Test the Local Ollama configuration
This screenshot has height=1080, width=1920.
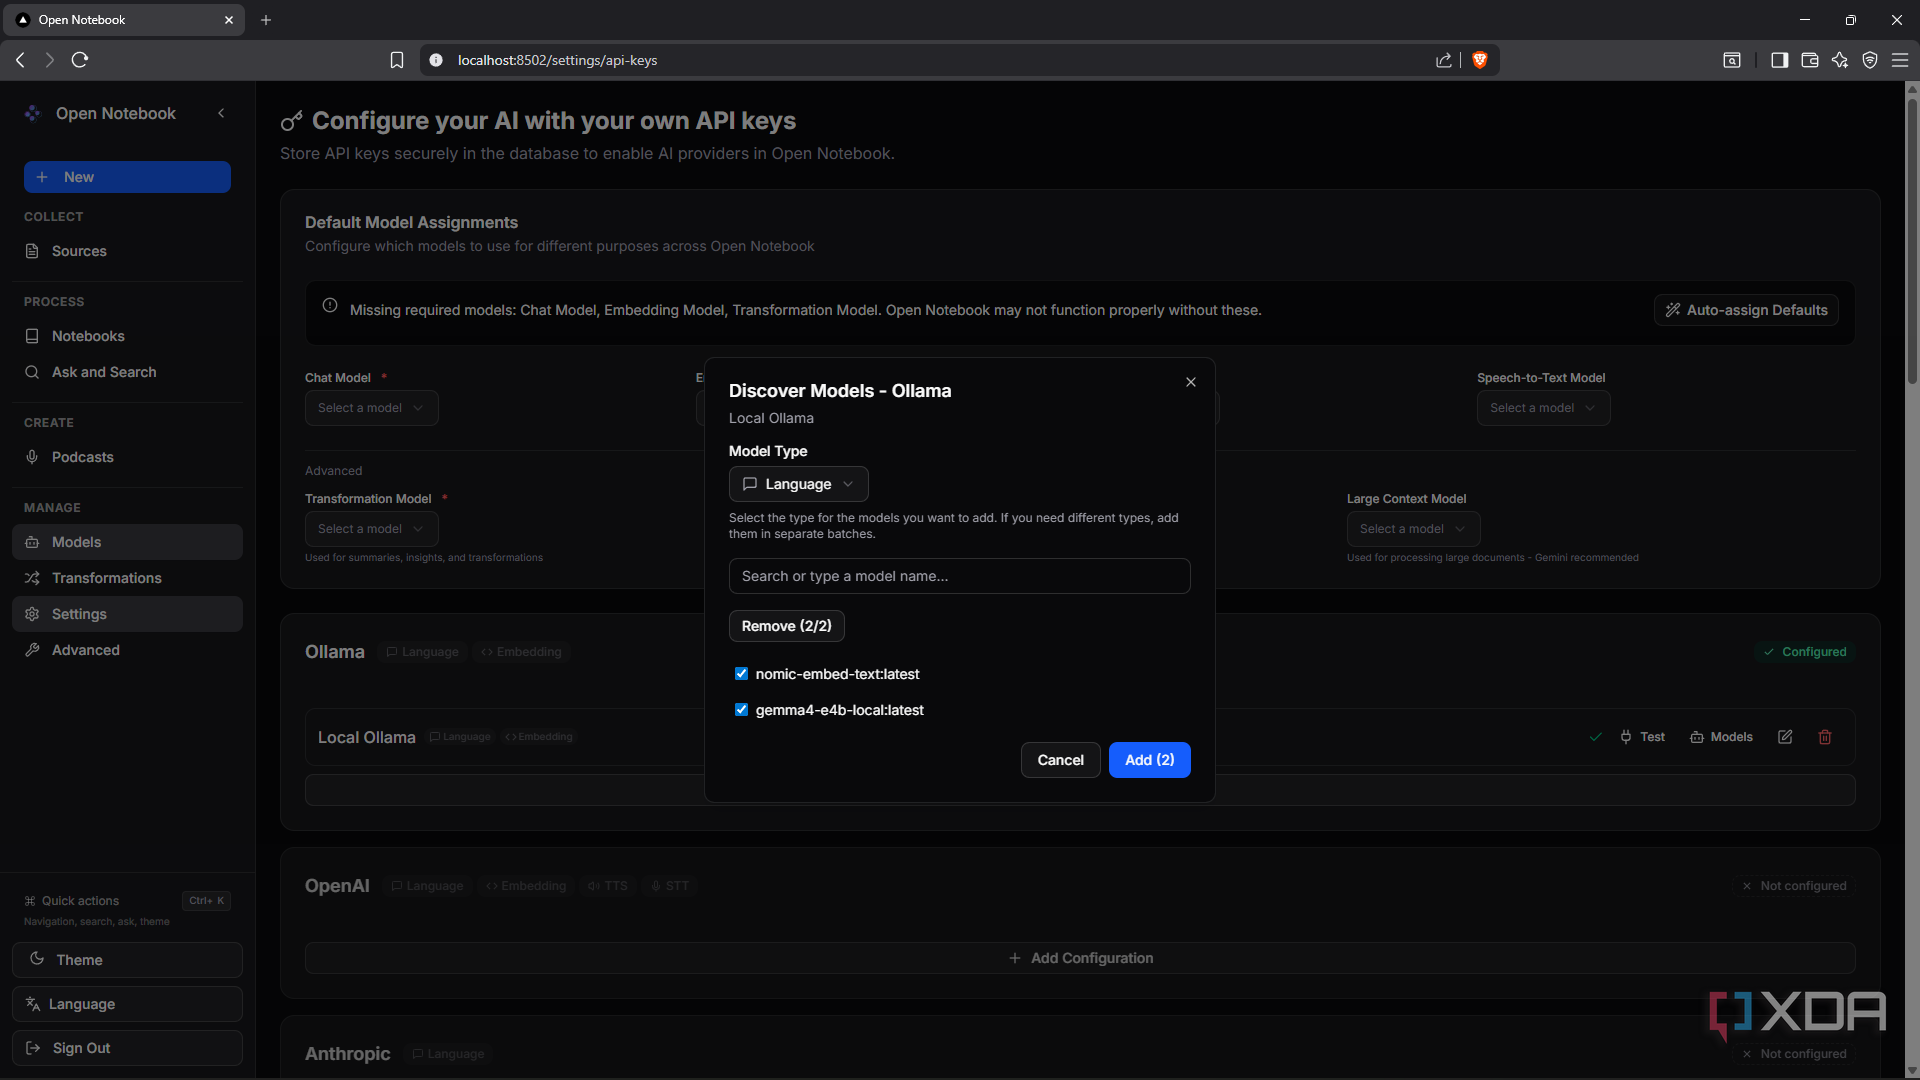(x=1642, y=737)
